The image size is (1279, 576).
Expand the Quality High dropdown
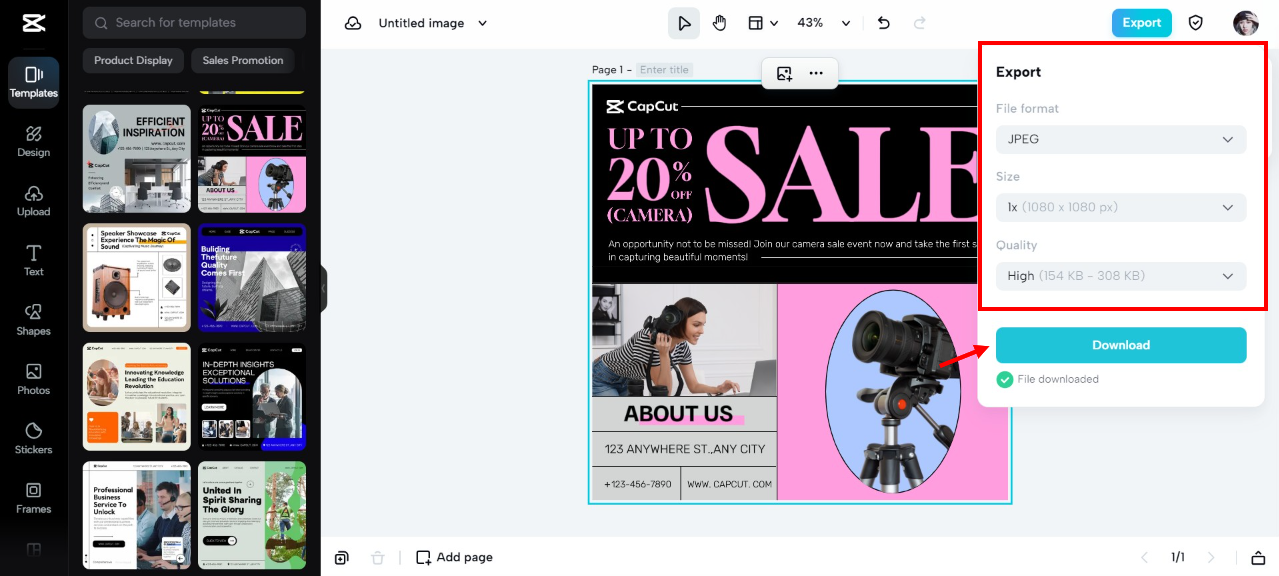1120,276
